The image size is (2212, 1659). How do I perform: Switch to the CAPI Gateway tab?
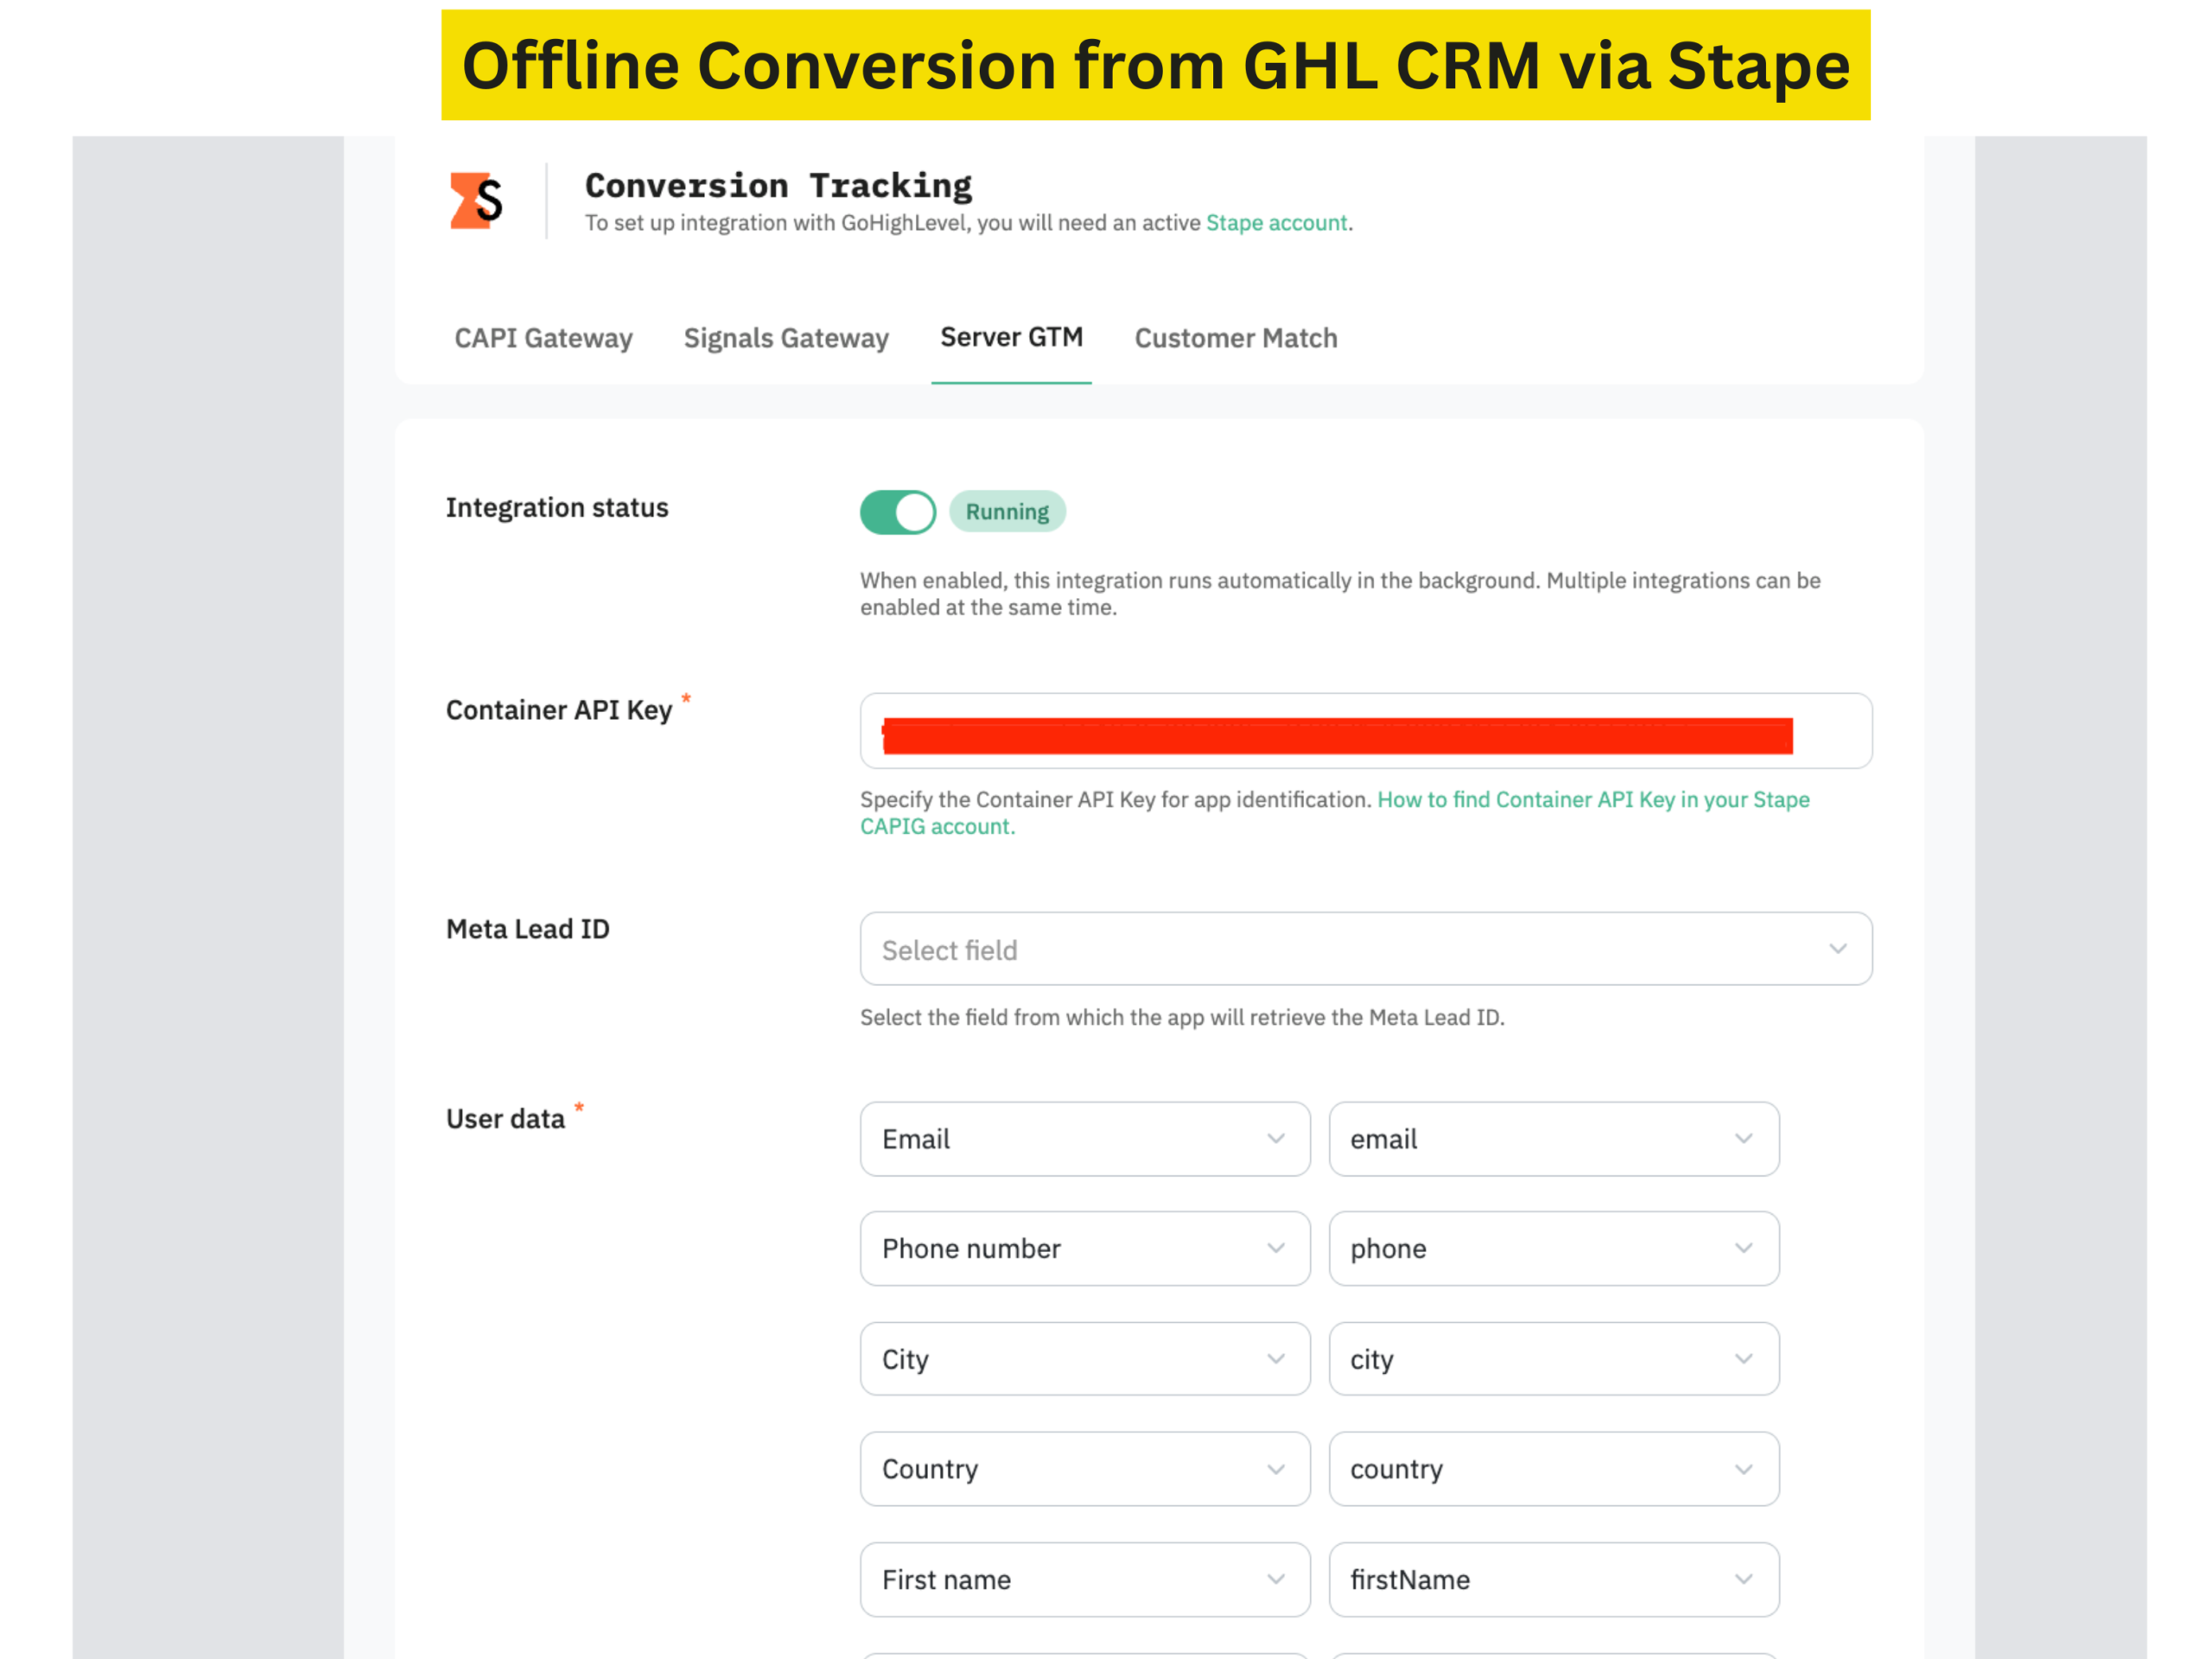click(543, 338)
